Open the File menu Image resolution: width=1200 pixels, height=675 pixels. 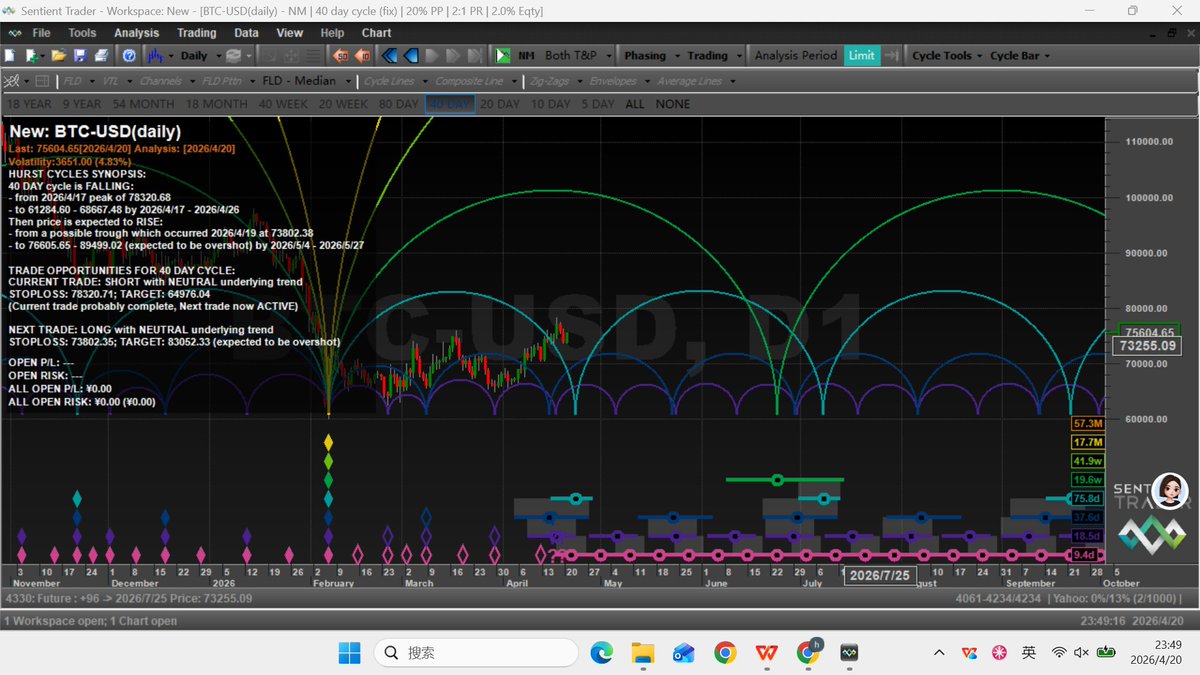[x=41, y=33]
